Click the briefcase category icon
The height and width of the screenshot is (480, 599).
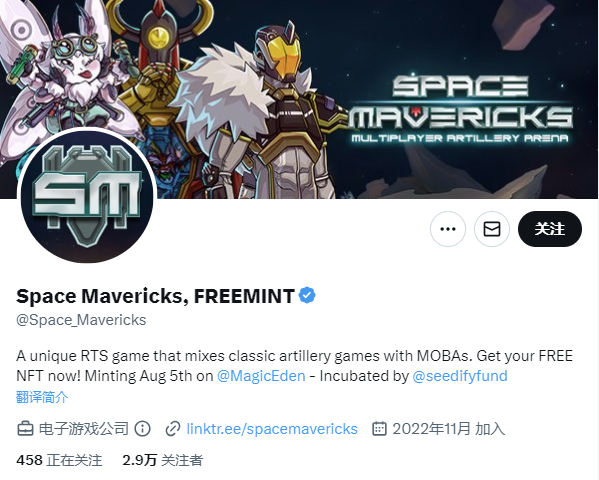(x=25, y=429)
